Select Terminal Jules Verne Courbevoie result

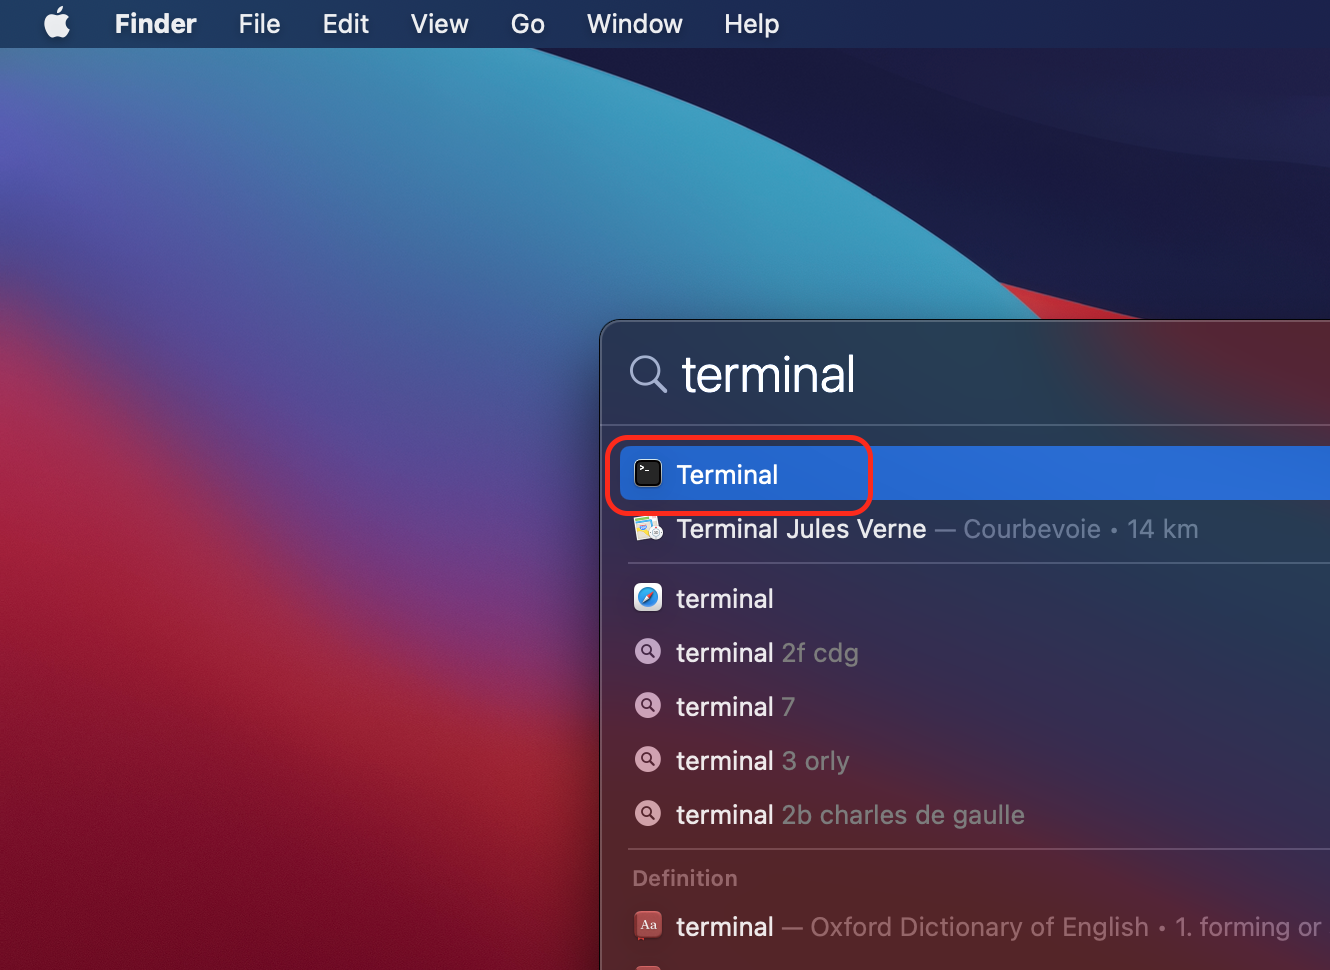pos(975,529)
